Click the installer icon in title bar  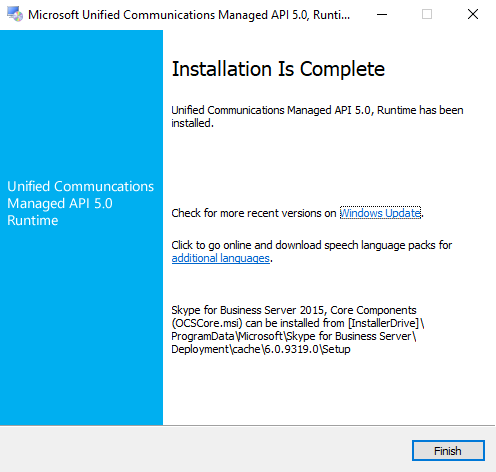pos(15,14)
